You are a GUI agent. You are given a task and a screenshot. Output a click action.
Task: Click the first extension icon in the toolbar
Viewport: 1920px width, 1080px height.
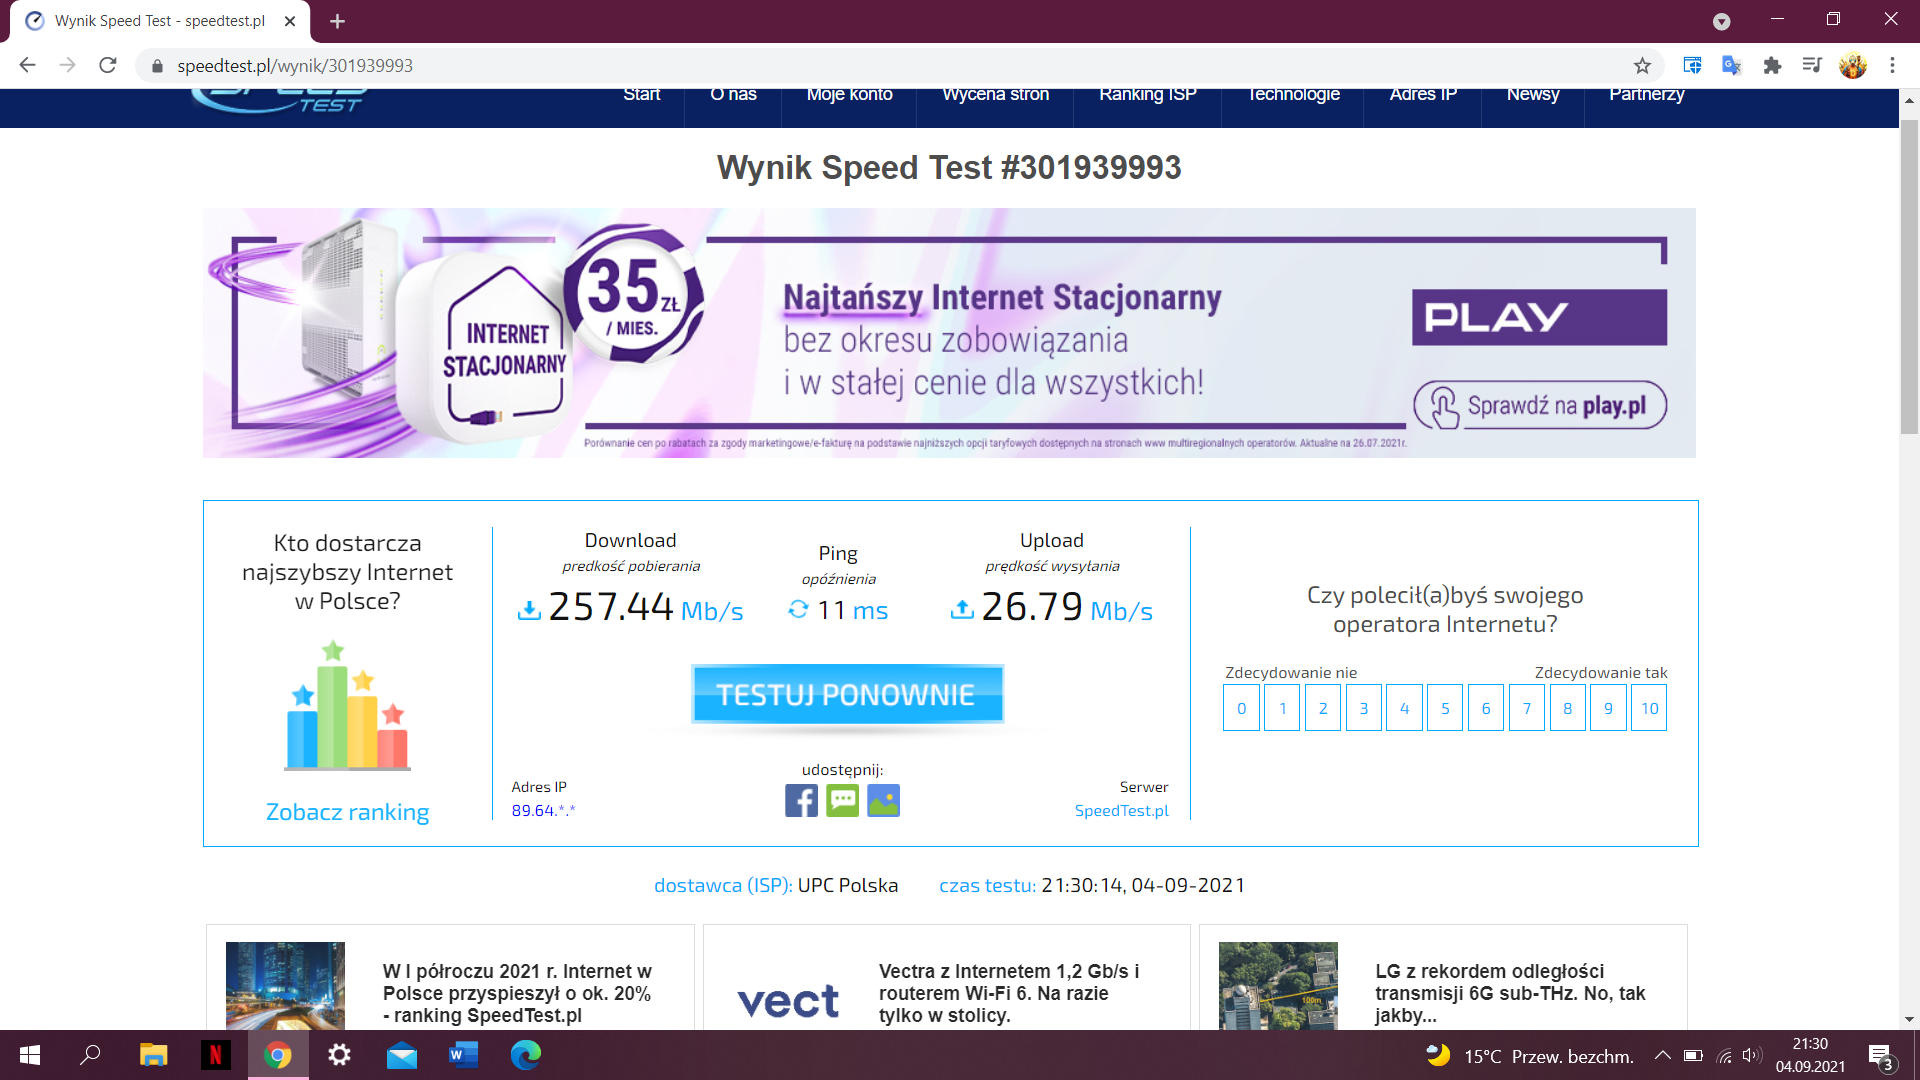point(1692,66)
